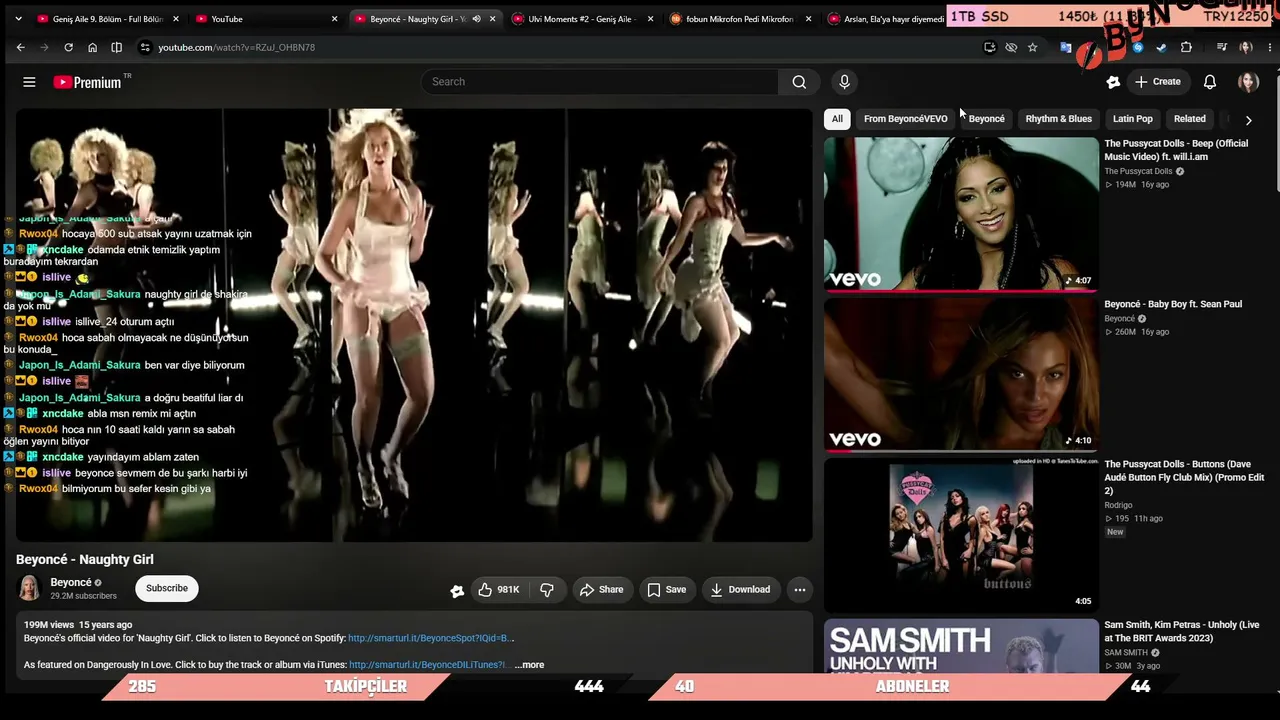Switch to the YouTube tab
Image resolution: width=1280 pixels, height=720 pixels.
265,19
